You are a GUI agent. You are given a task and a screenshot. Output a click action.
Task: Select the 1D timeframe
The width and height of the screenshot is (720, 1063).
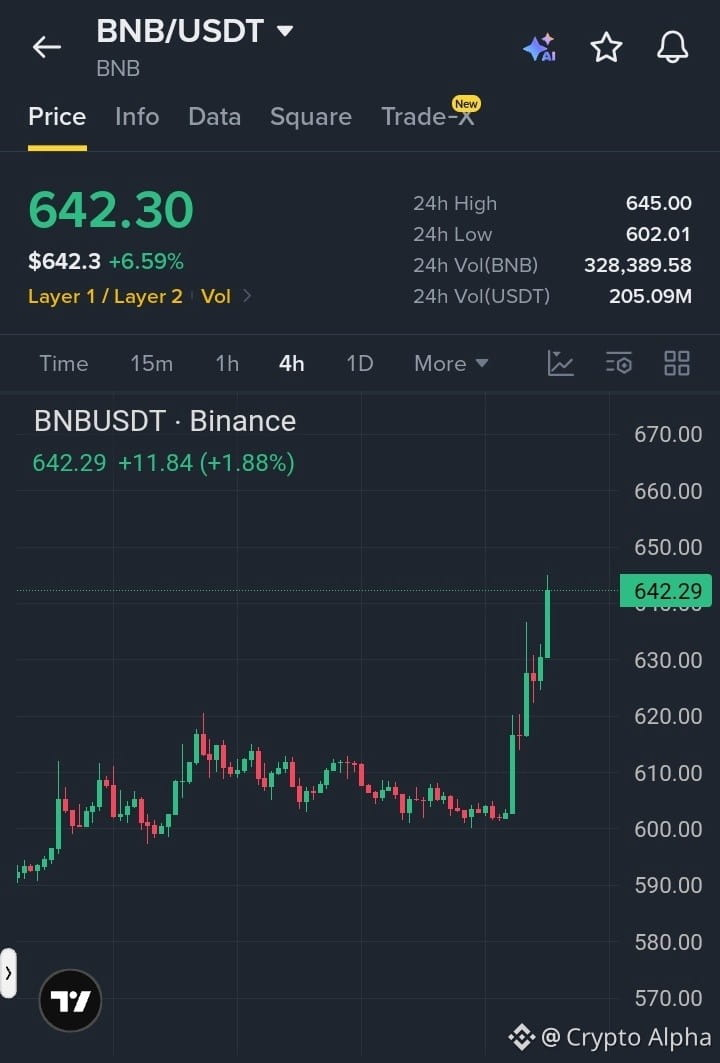click(359, 363)
